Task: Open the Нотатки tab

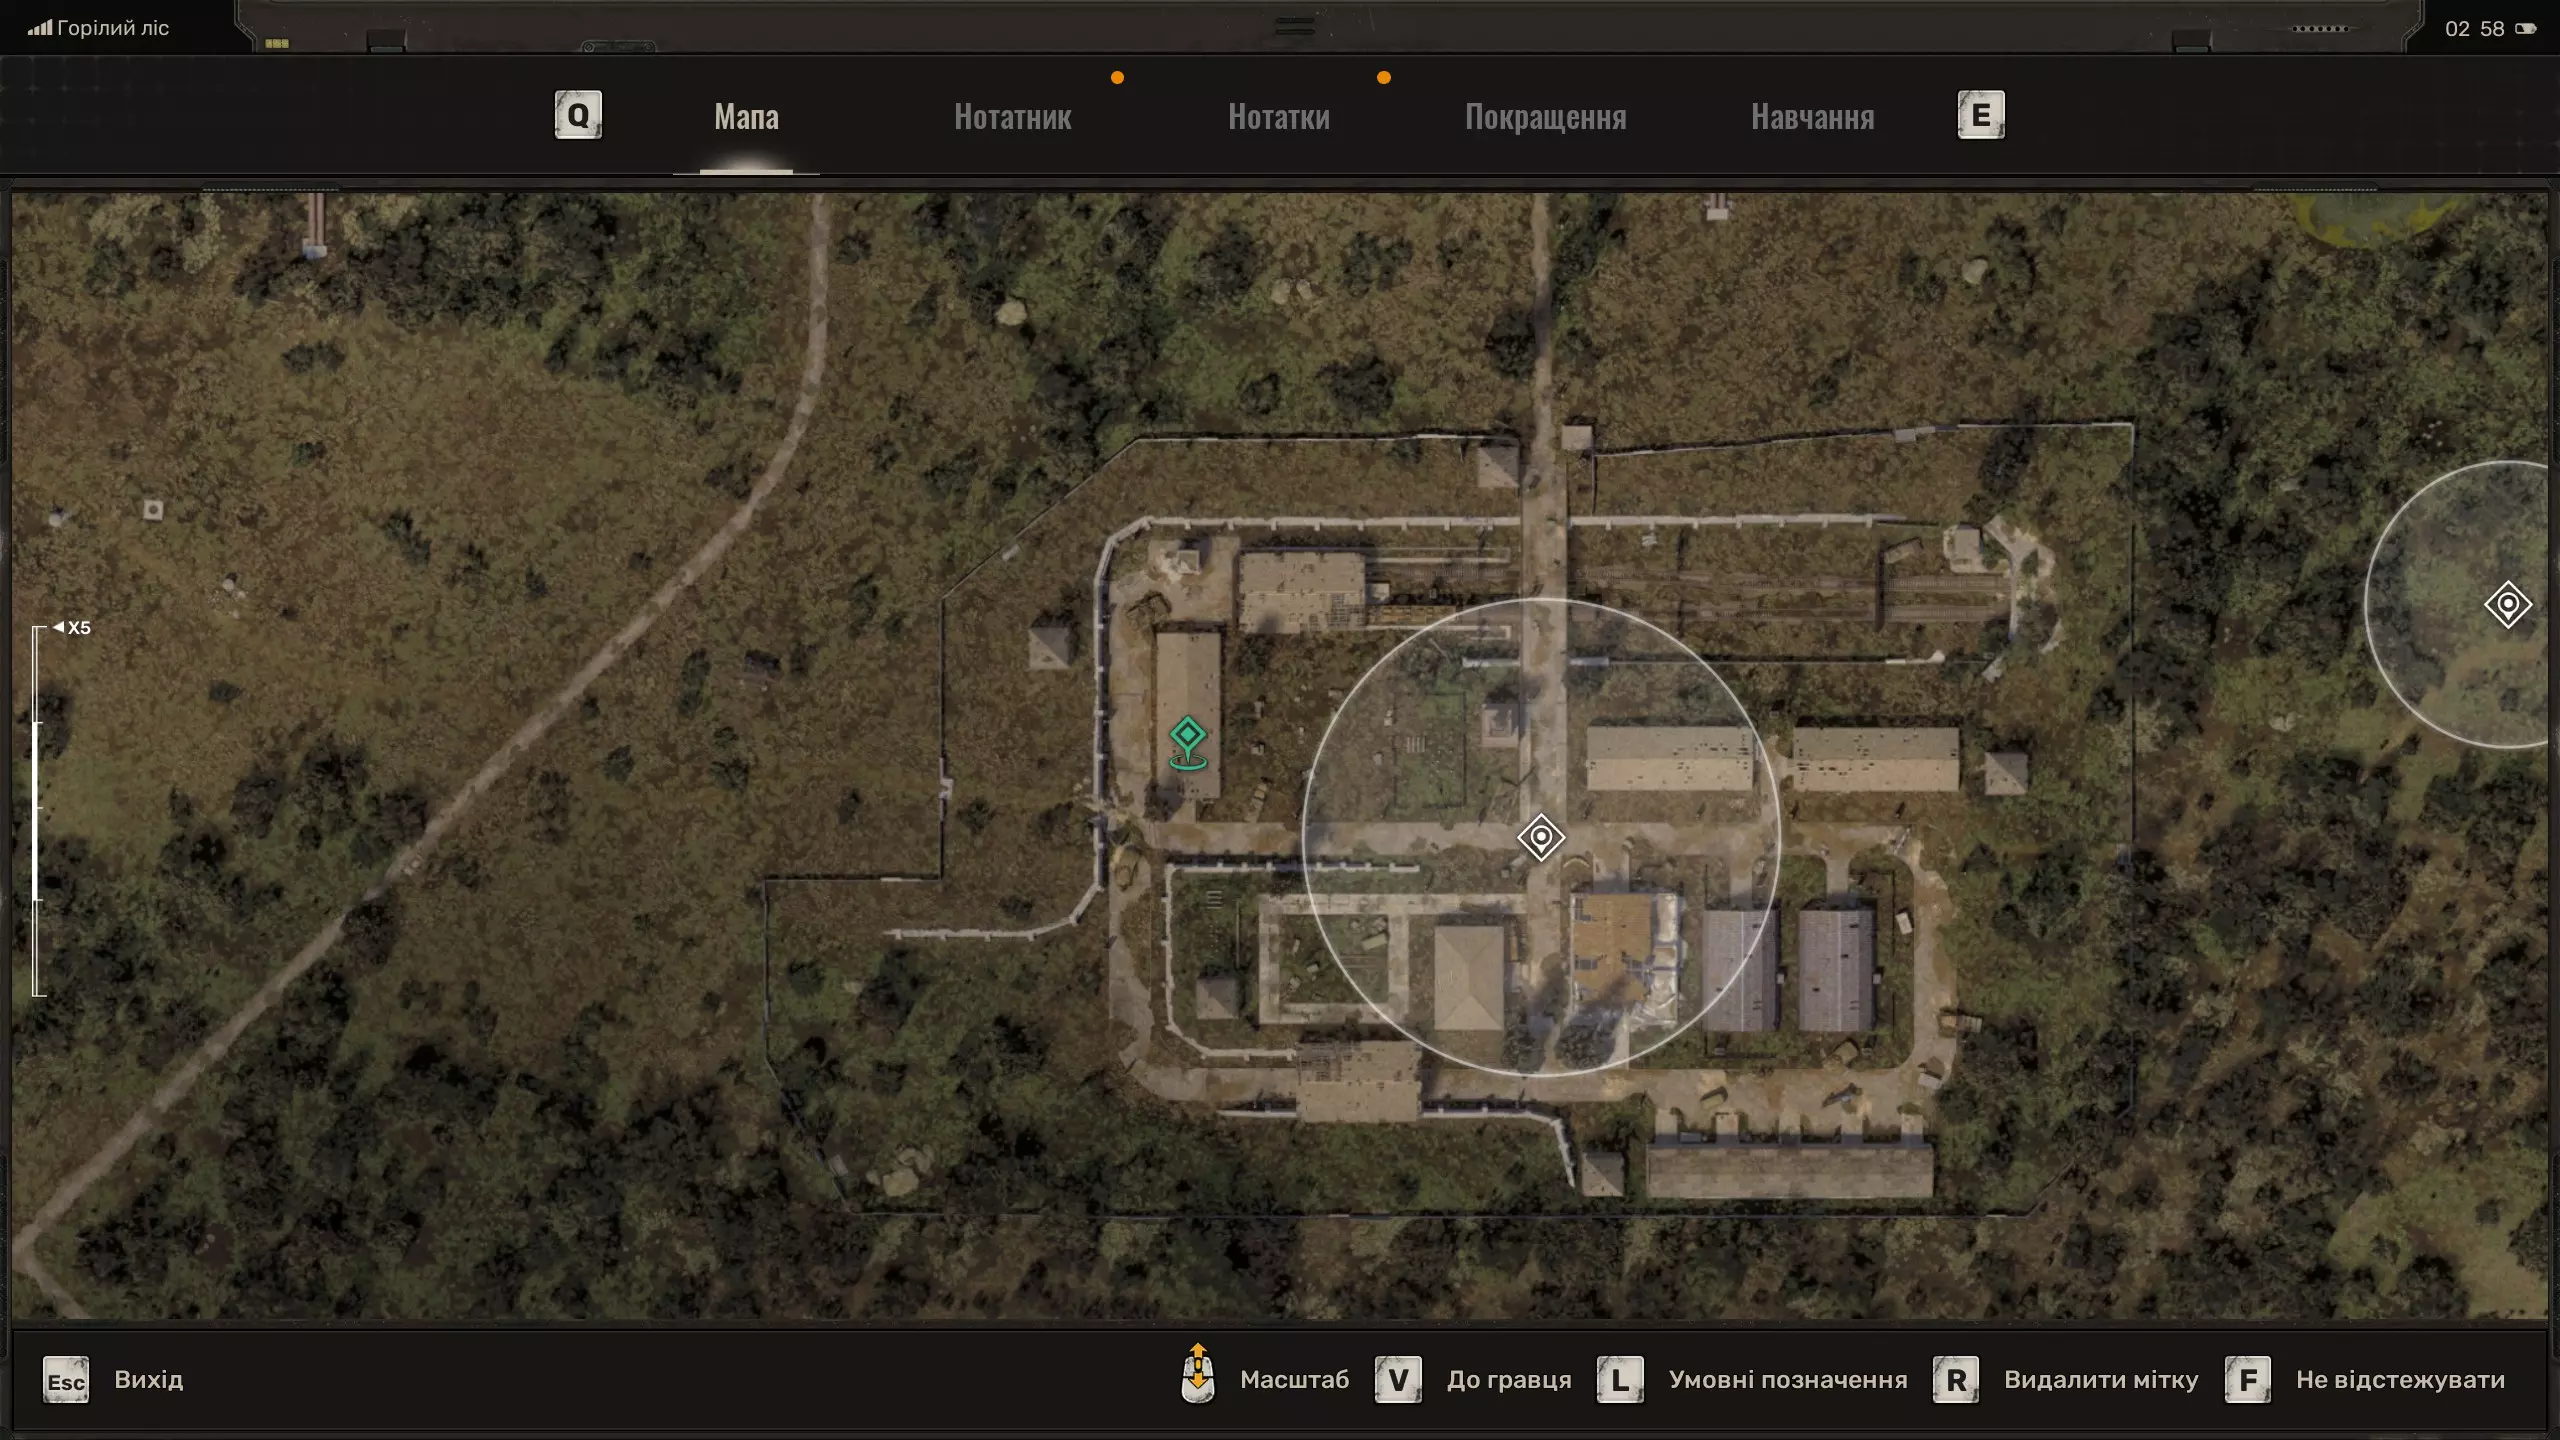Action: (x=1278, y=117)
